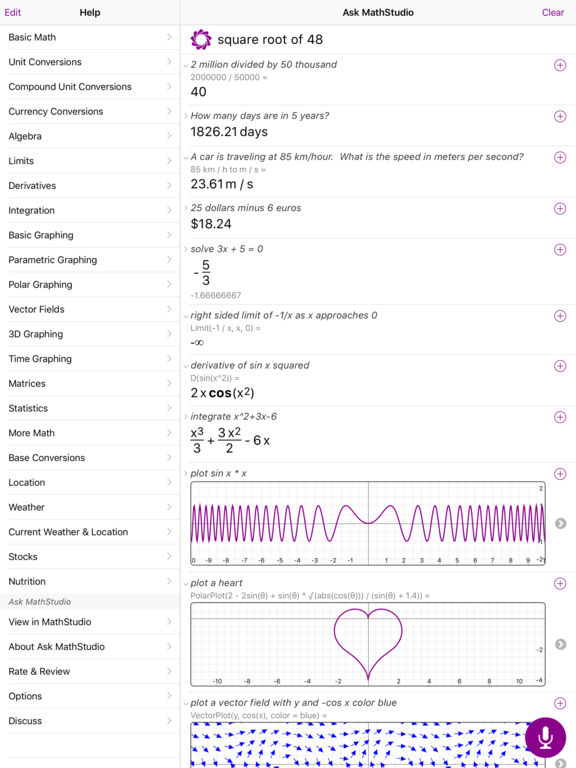Image resolution: width=576 pixels, height=768 pixels.
Task: Open View in MathStudio
Action: click(x=90, y=622)
